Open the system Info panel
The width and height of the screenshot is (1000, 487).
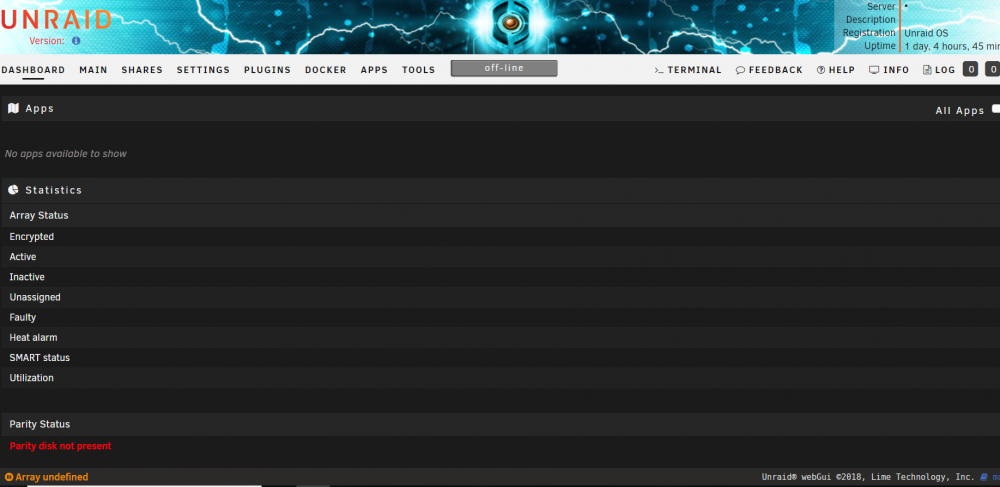click(x=889, y=70)
